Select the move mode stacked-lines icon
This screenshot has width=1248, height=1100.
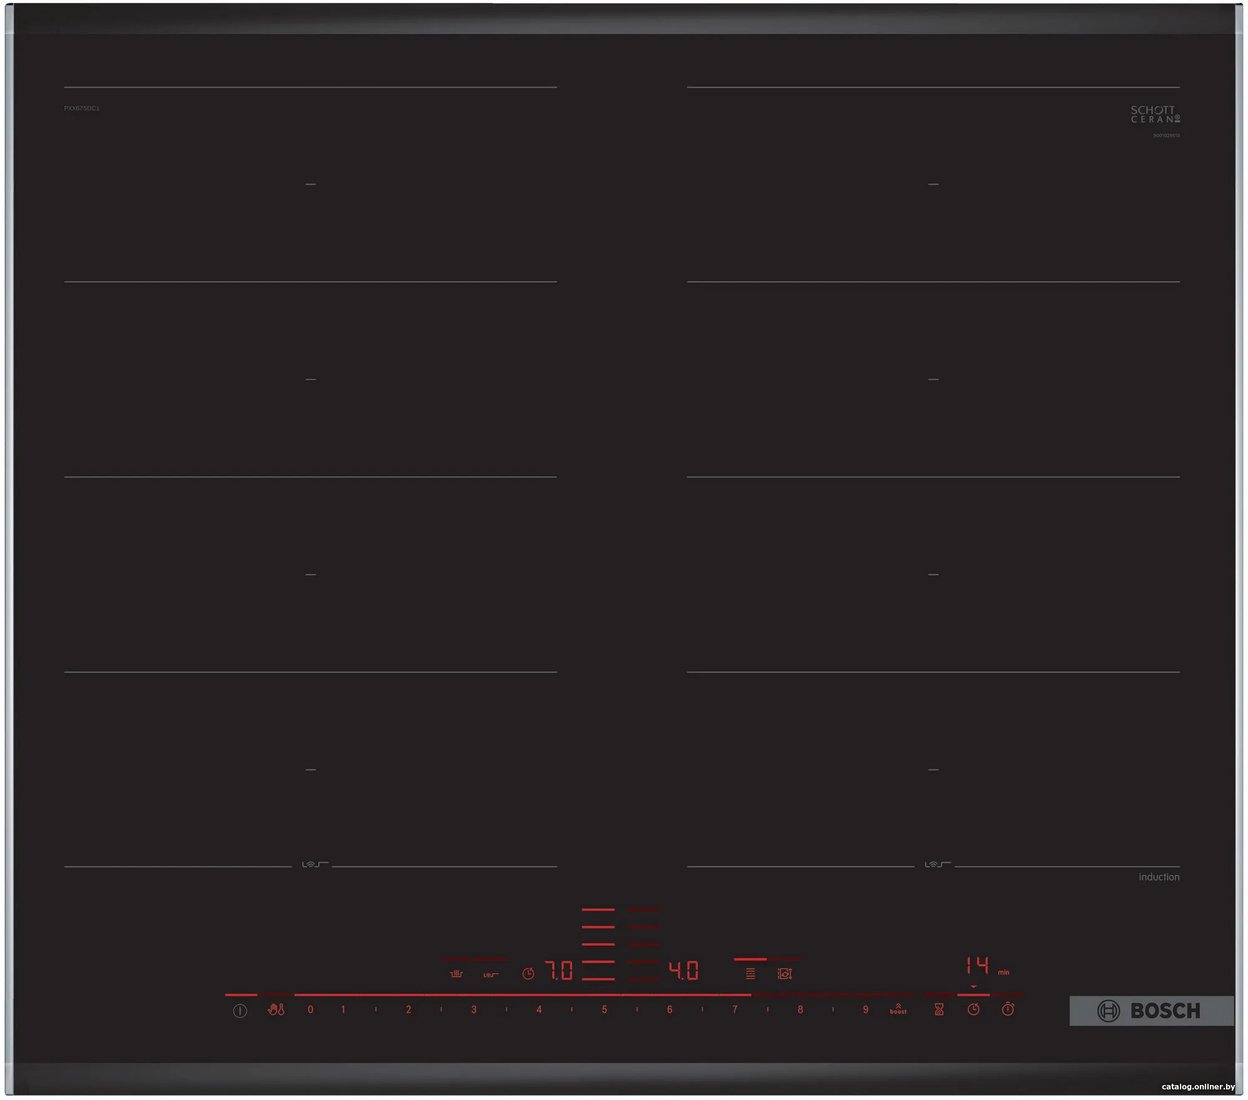tap(750, 973)
